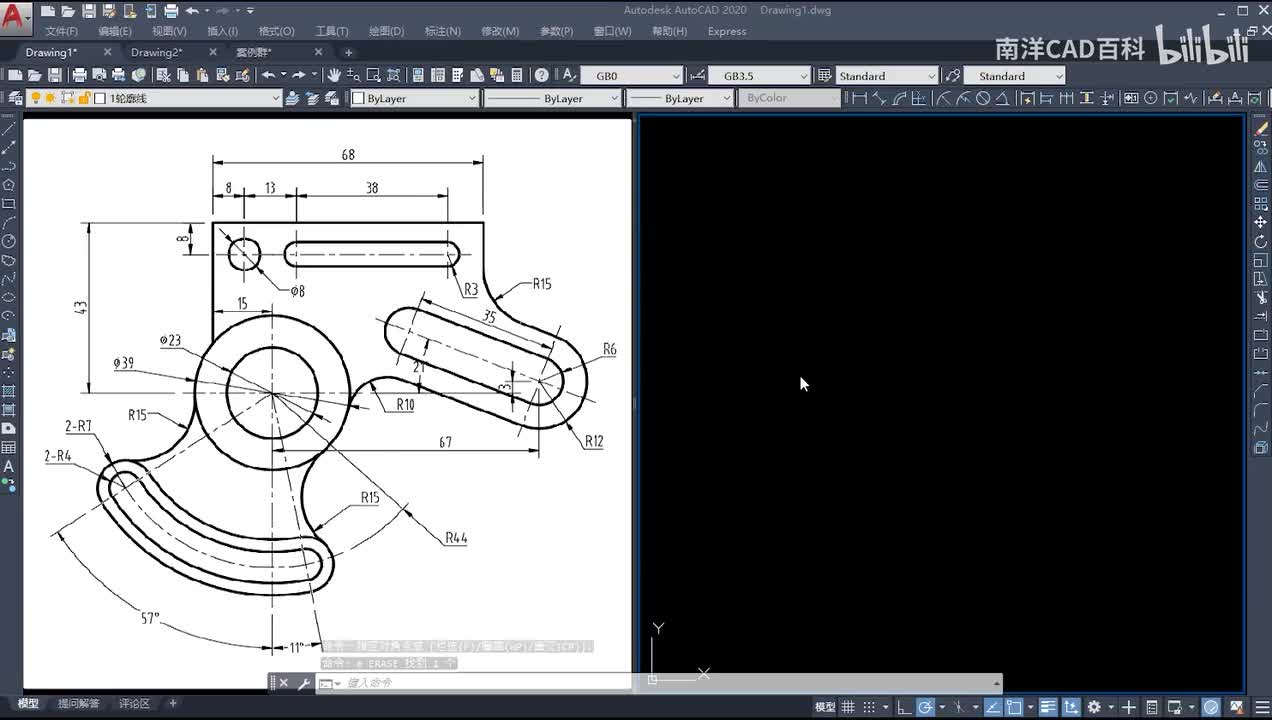Screen dimensions: 1272x720
Task: Switch to the Drawing2* tab
Action: pos(157,52)
